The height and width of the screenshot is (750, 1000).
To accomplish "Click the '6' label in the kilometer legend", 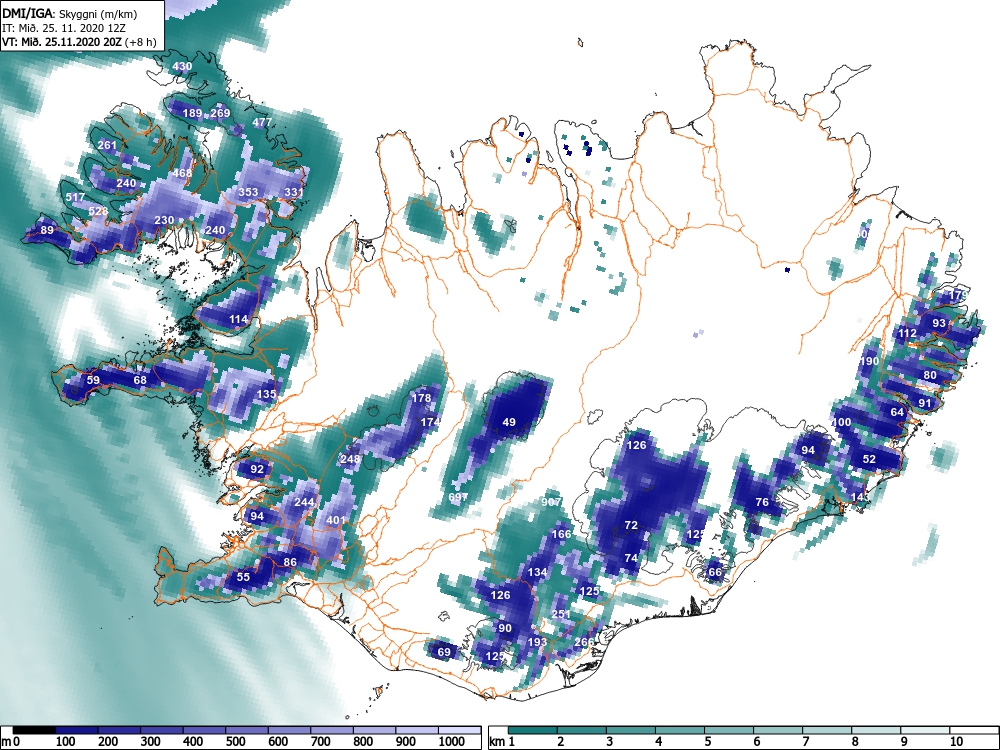I will pos(756,741).
